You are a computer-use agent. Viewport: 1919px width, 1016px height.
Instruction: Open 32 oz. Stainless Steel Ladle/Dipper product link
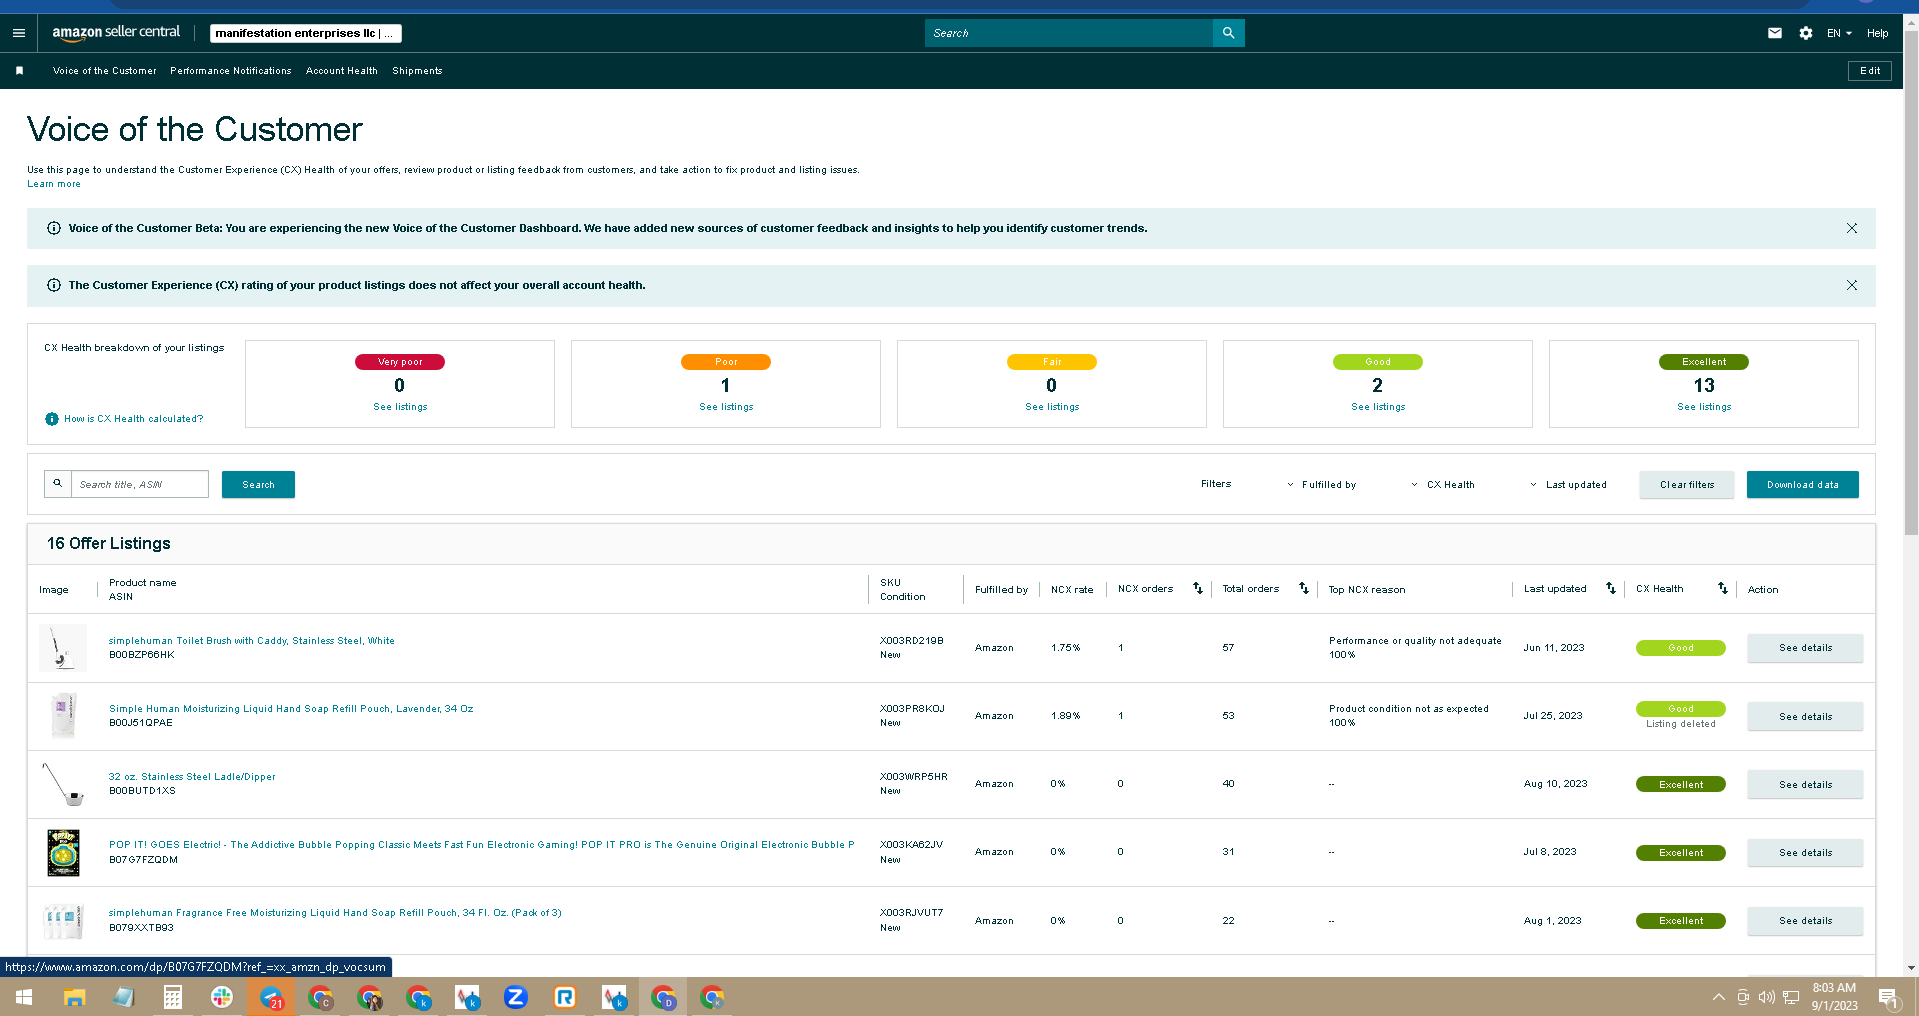[192, 777]
